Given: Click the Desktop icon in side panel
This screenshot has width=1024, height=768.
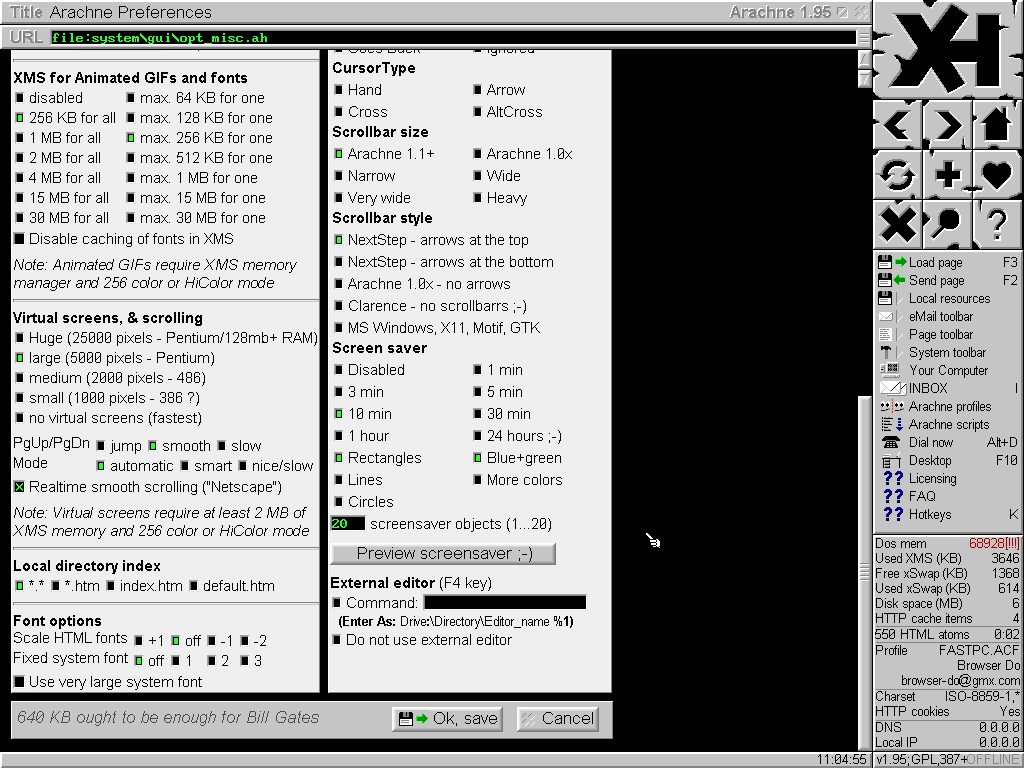Looking at the screenshot, I should [x=891, y=460].
